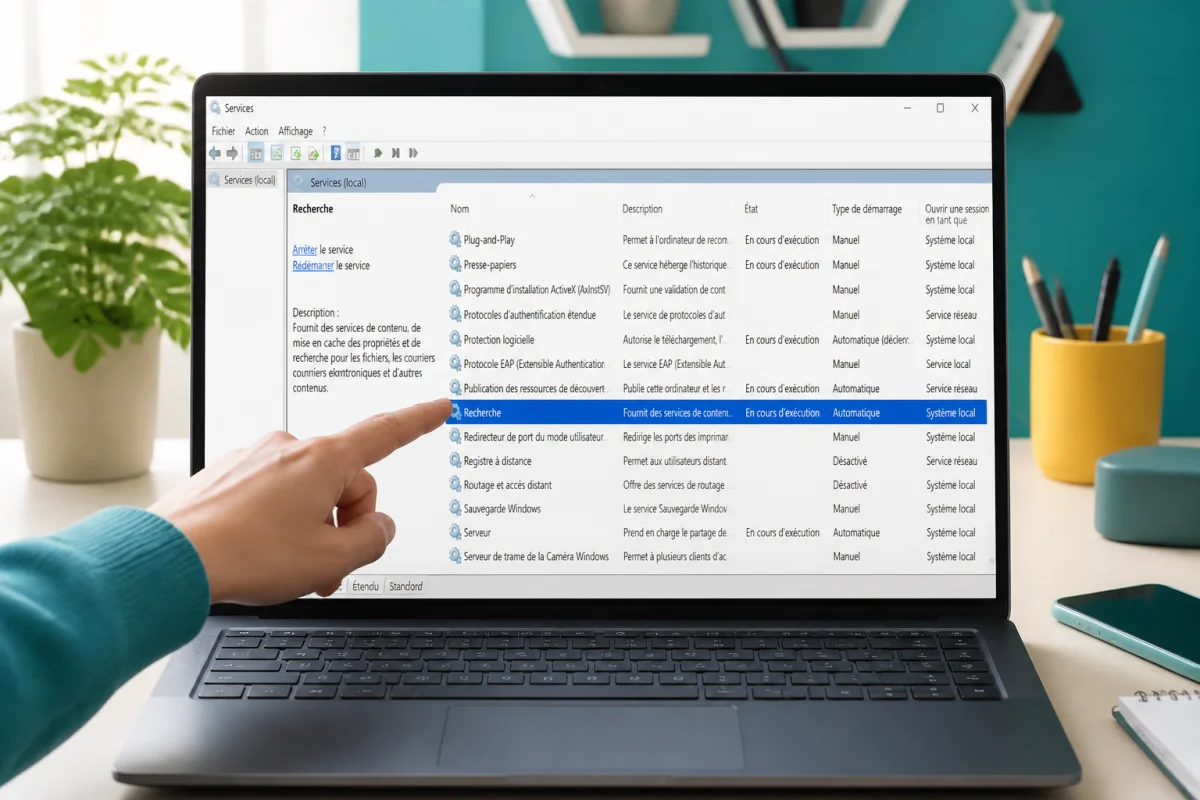Image resolution: width=1200 pixels, height=800 pixels.
Task: Switch to the Standard tab
Action: point(405,586)
